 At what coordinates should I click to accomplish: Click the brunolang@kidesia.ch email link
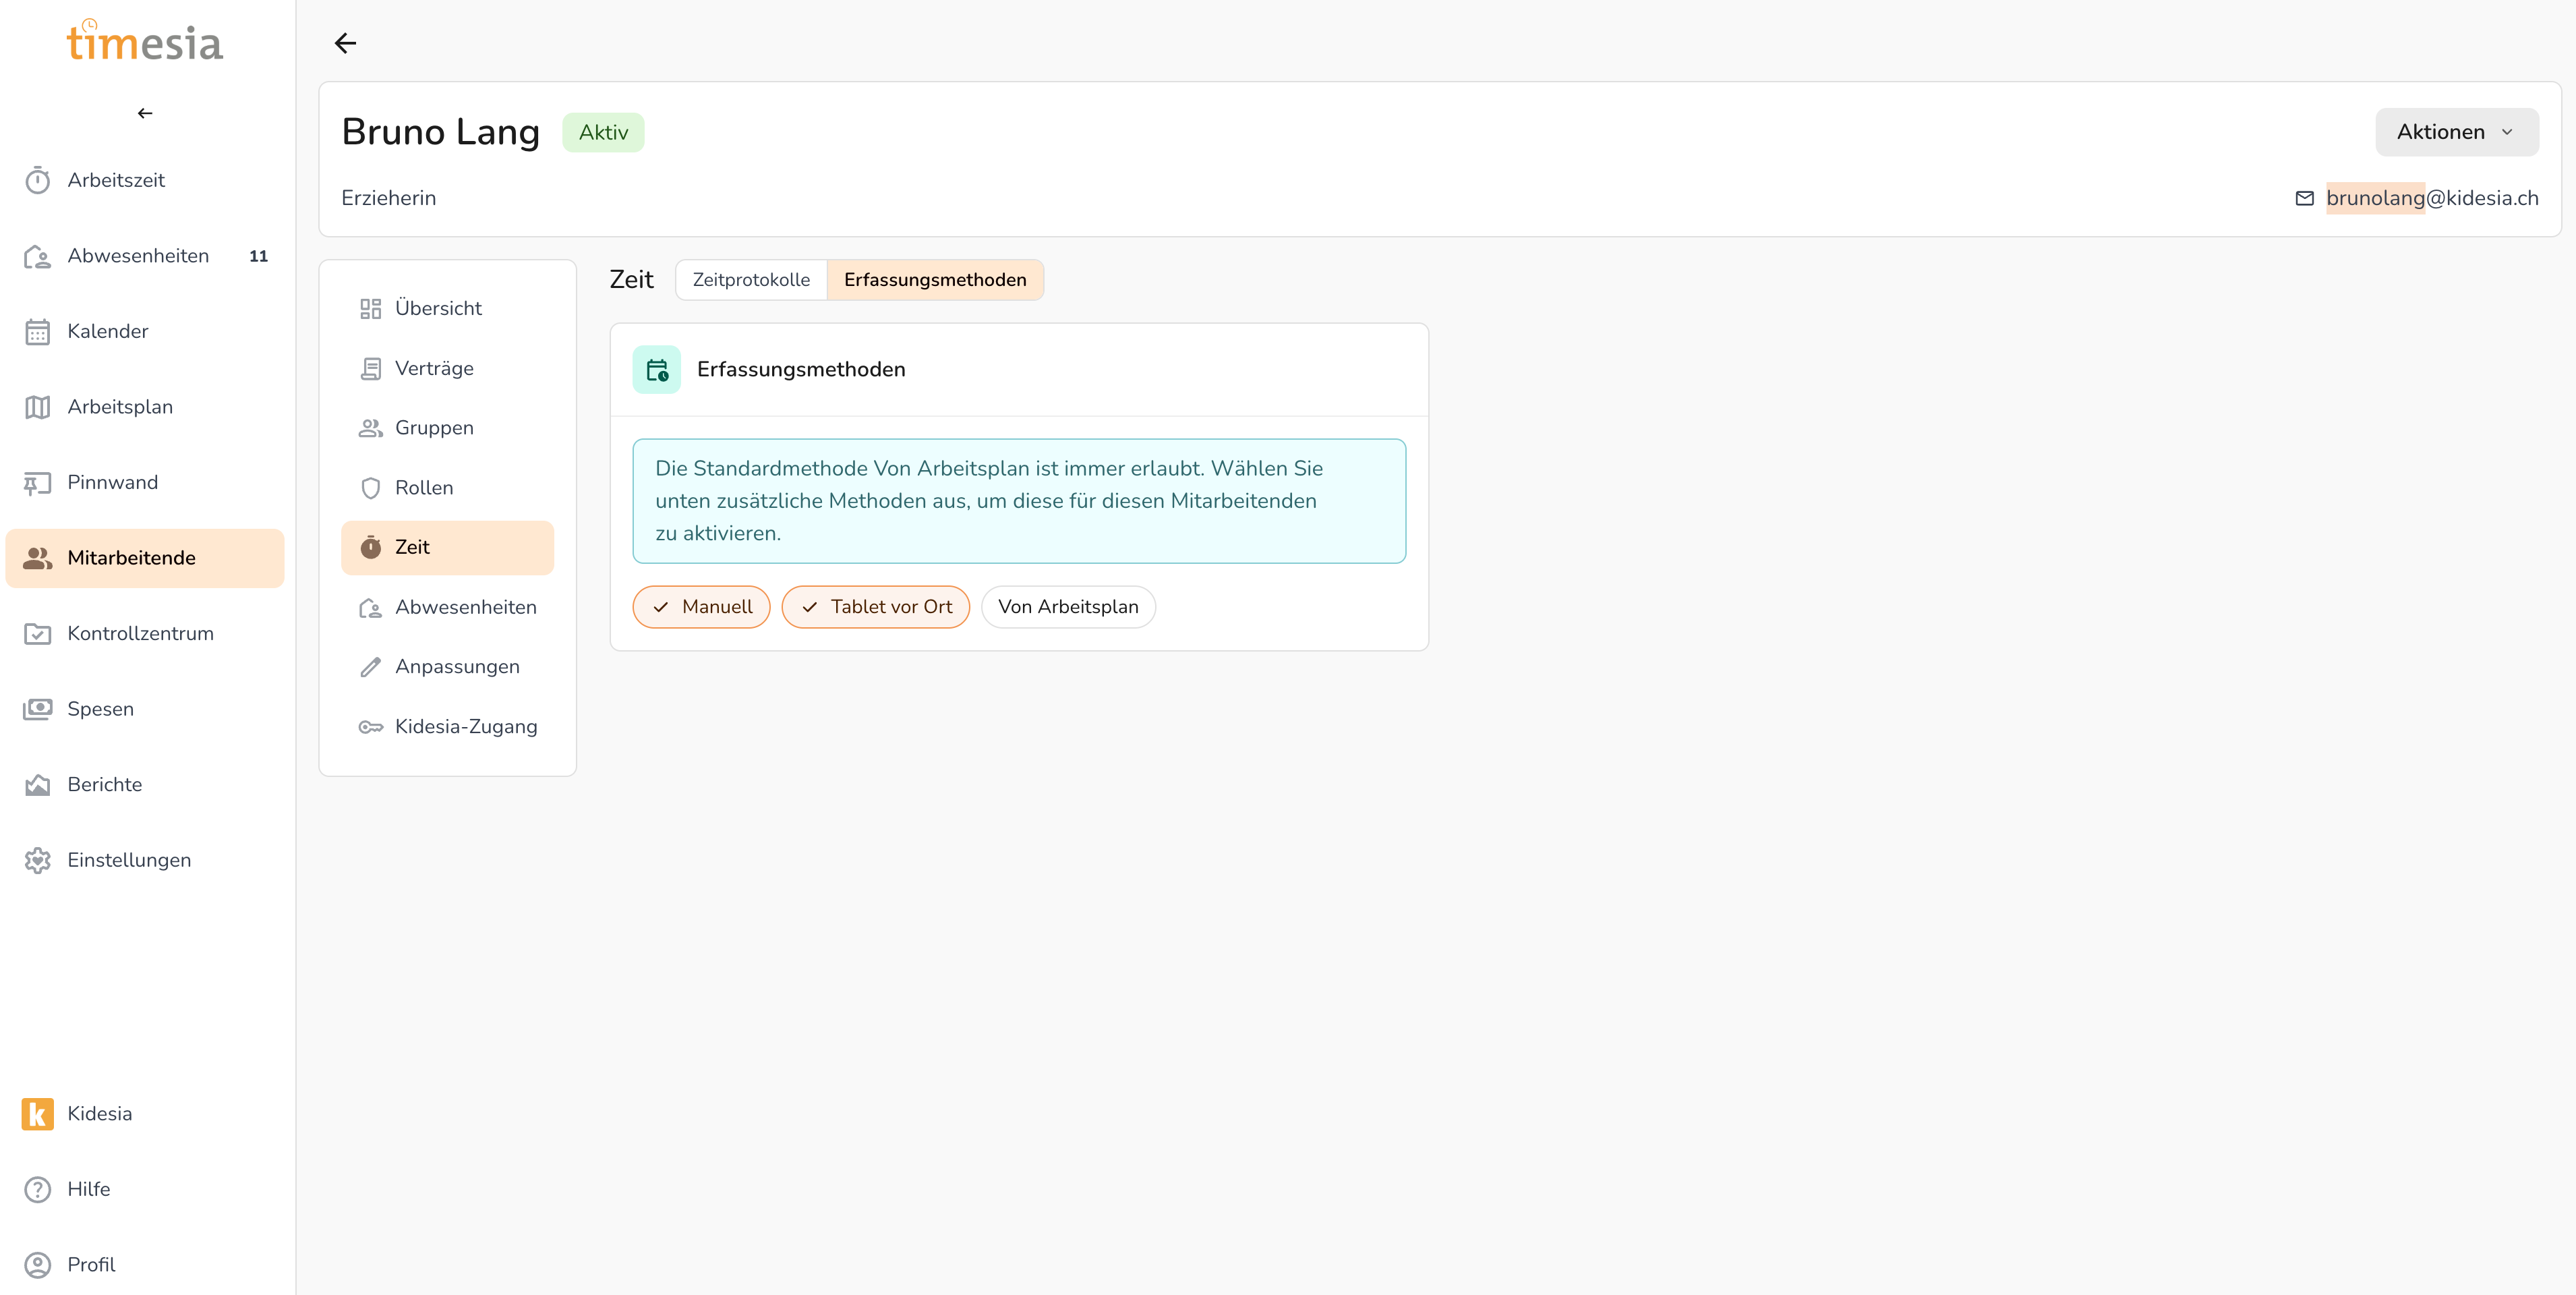coord(2431,198)
